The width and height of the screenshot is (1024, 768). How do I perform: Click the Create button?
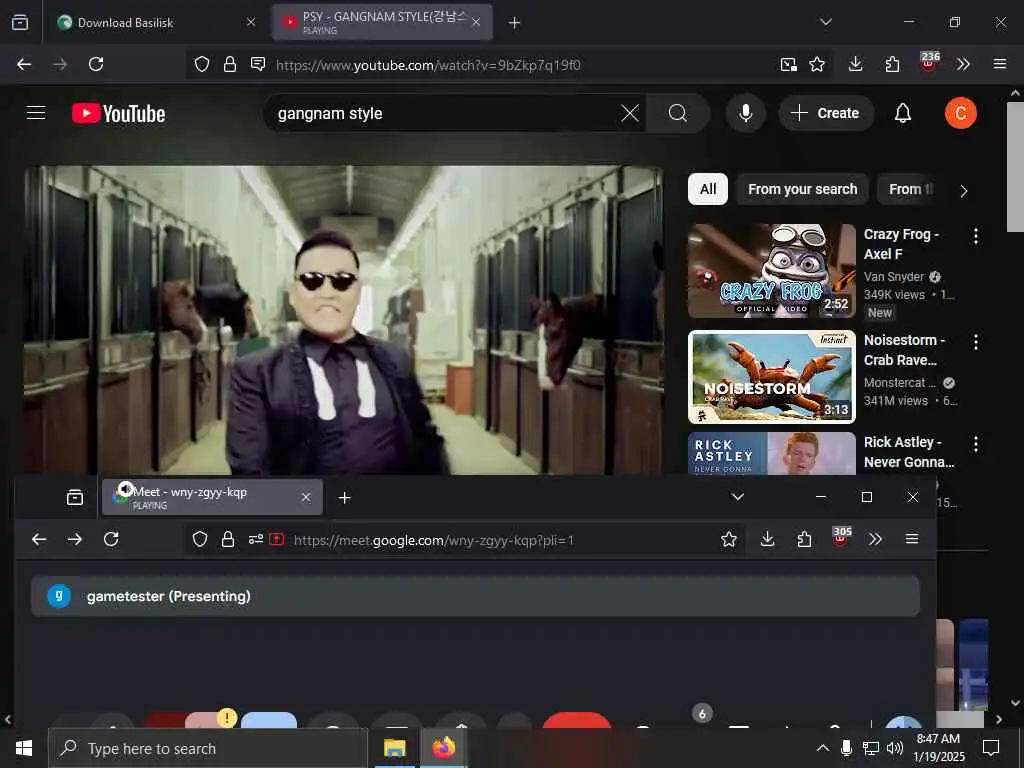pyautogui.click(x=825, y=113)
